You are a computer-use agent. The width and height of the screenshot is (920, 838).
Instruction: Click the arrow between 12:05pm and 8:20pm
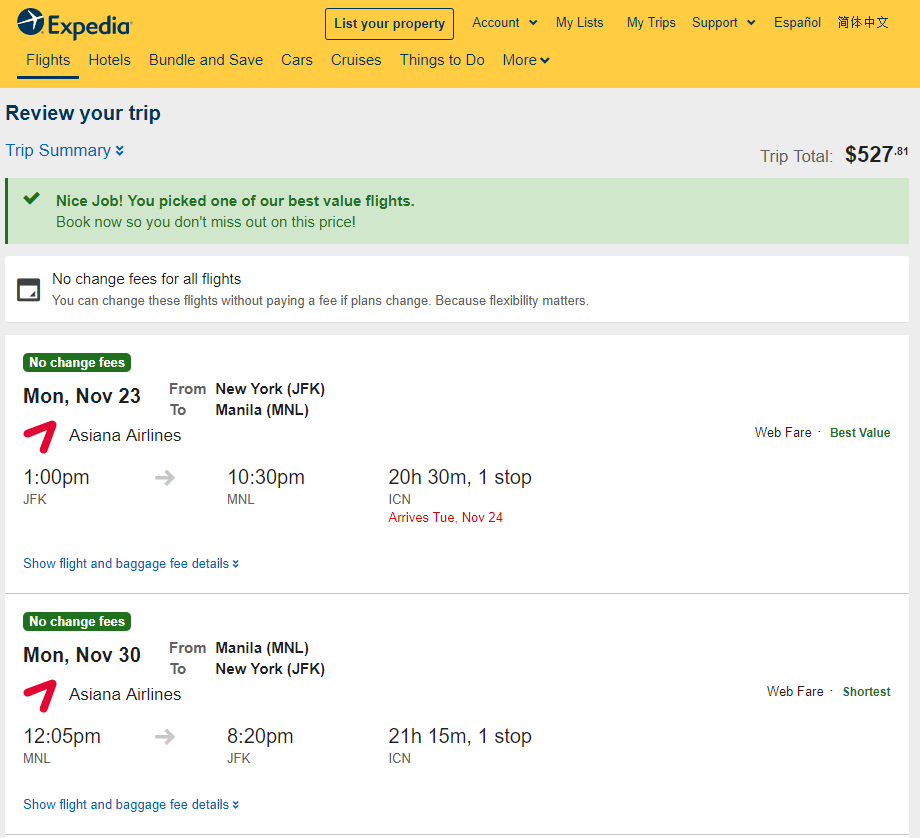[x=165, y=736]
